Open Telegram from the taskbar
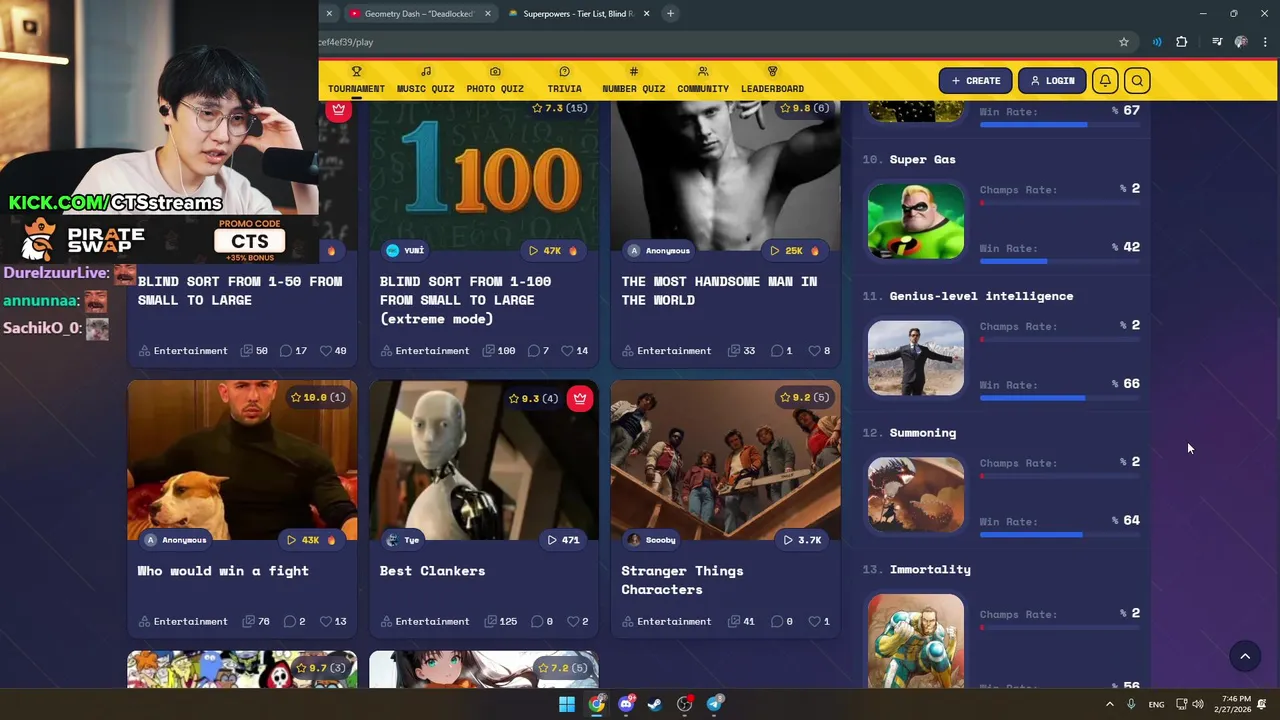The width and height of the screenshot is (1280, 720). 715,704
